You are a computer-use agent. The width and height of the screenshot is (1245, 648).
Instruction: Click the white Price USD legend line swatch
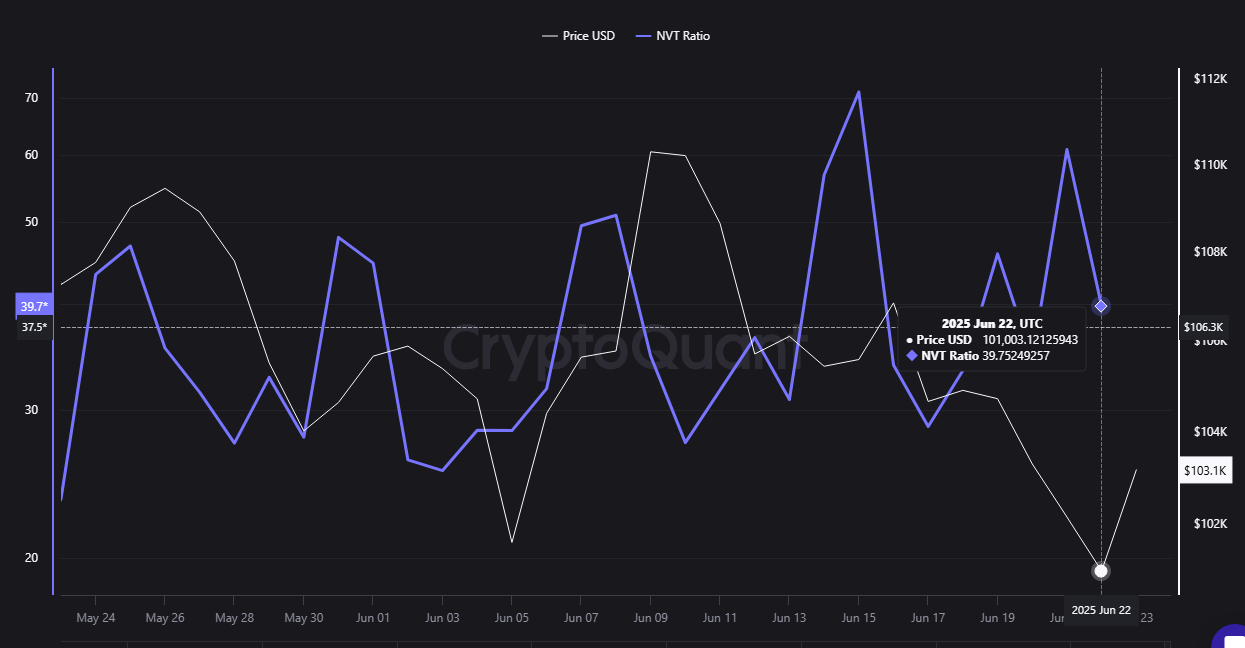coord(549,36)
